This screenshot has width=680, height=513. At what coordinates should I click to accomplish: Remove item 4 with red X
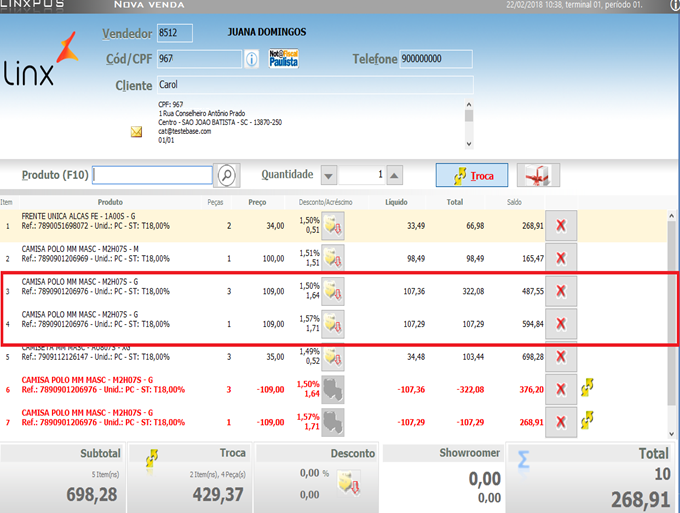561,324
